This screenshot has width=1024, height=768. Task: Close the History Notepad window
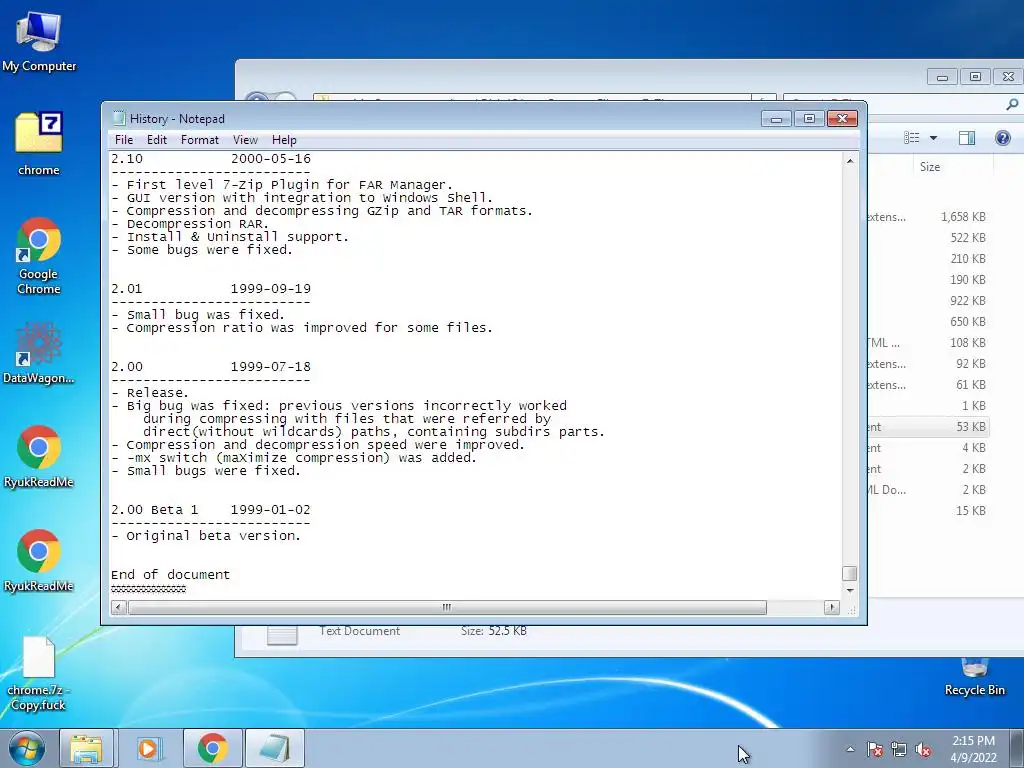tap(842, 118)
